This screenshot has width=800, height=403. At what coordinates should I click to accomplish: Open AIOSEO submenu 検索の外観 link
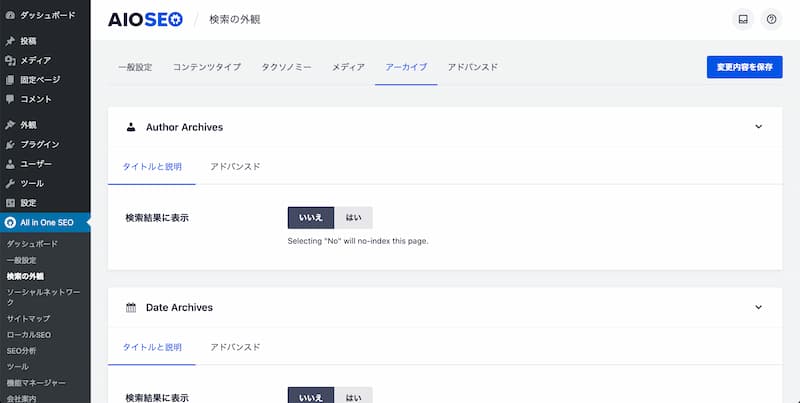25,276
